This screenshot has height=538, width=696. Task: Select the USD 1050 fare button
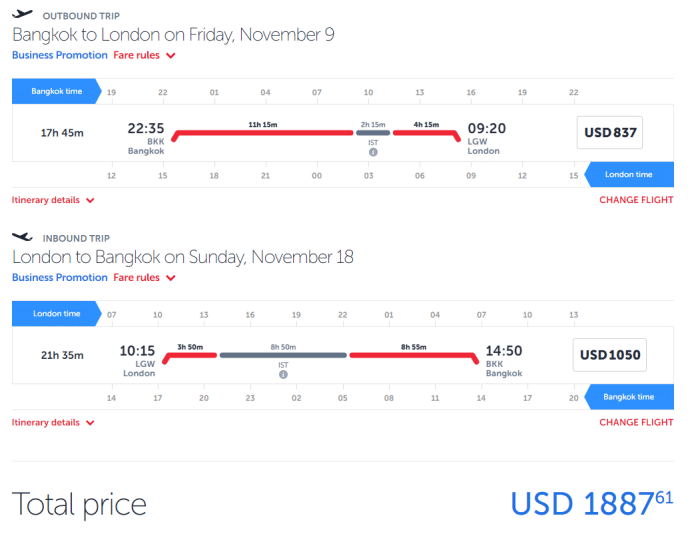pyautogui.click(x=610, y=355)
